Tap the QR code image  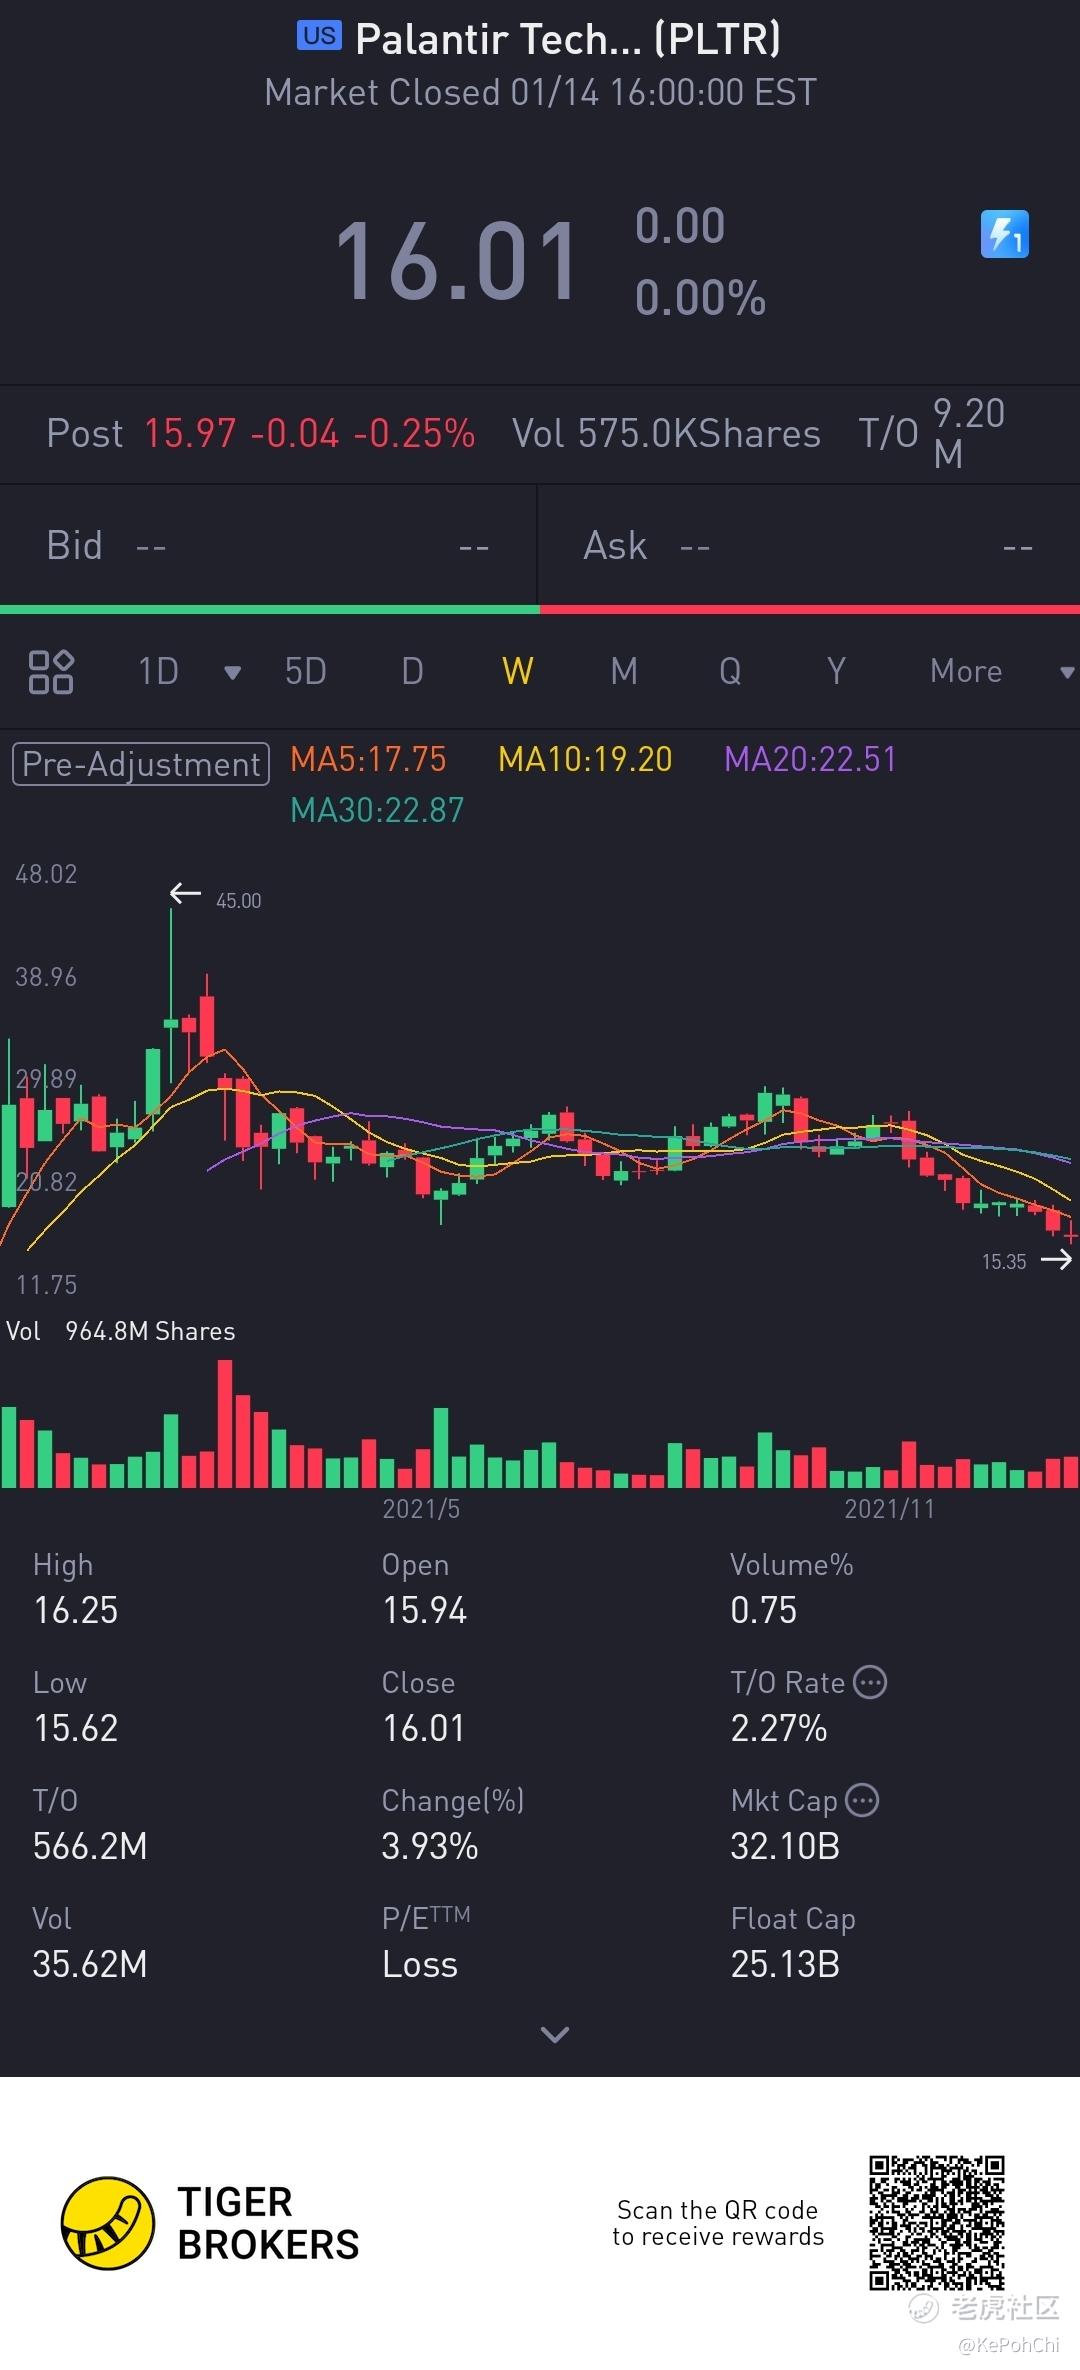[x=936, y=2223]
